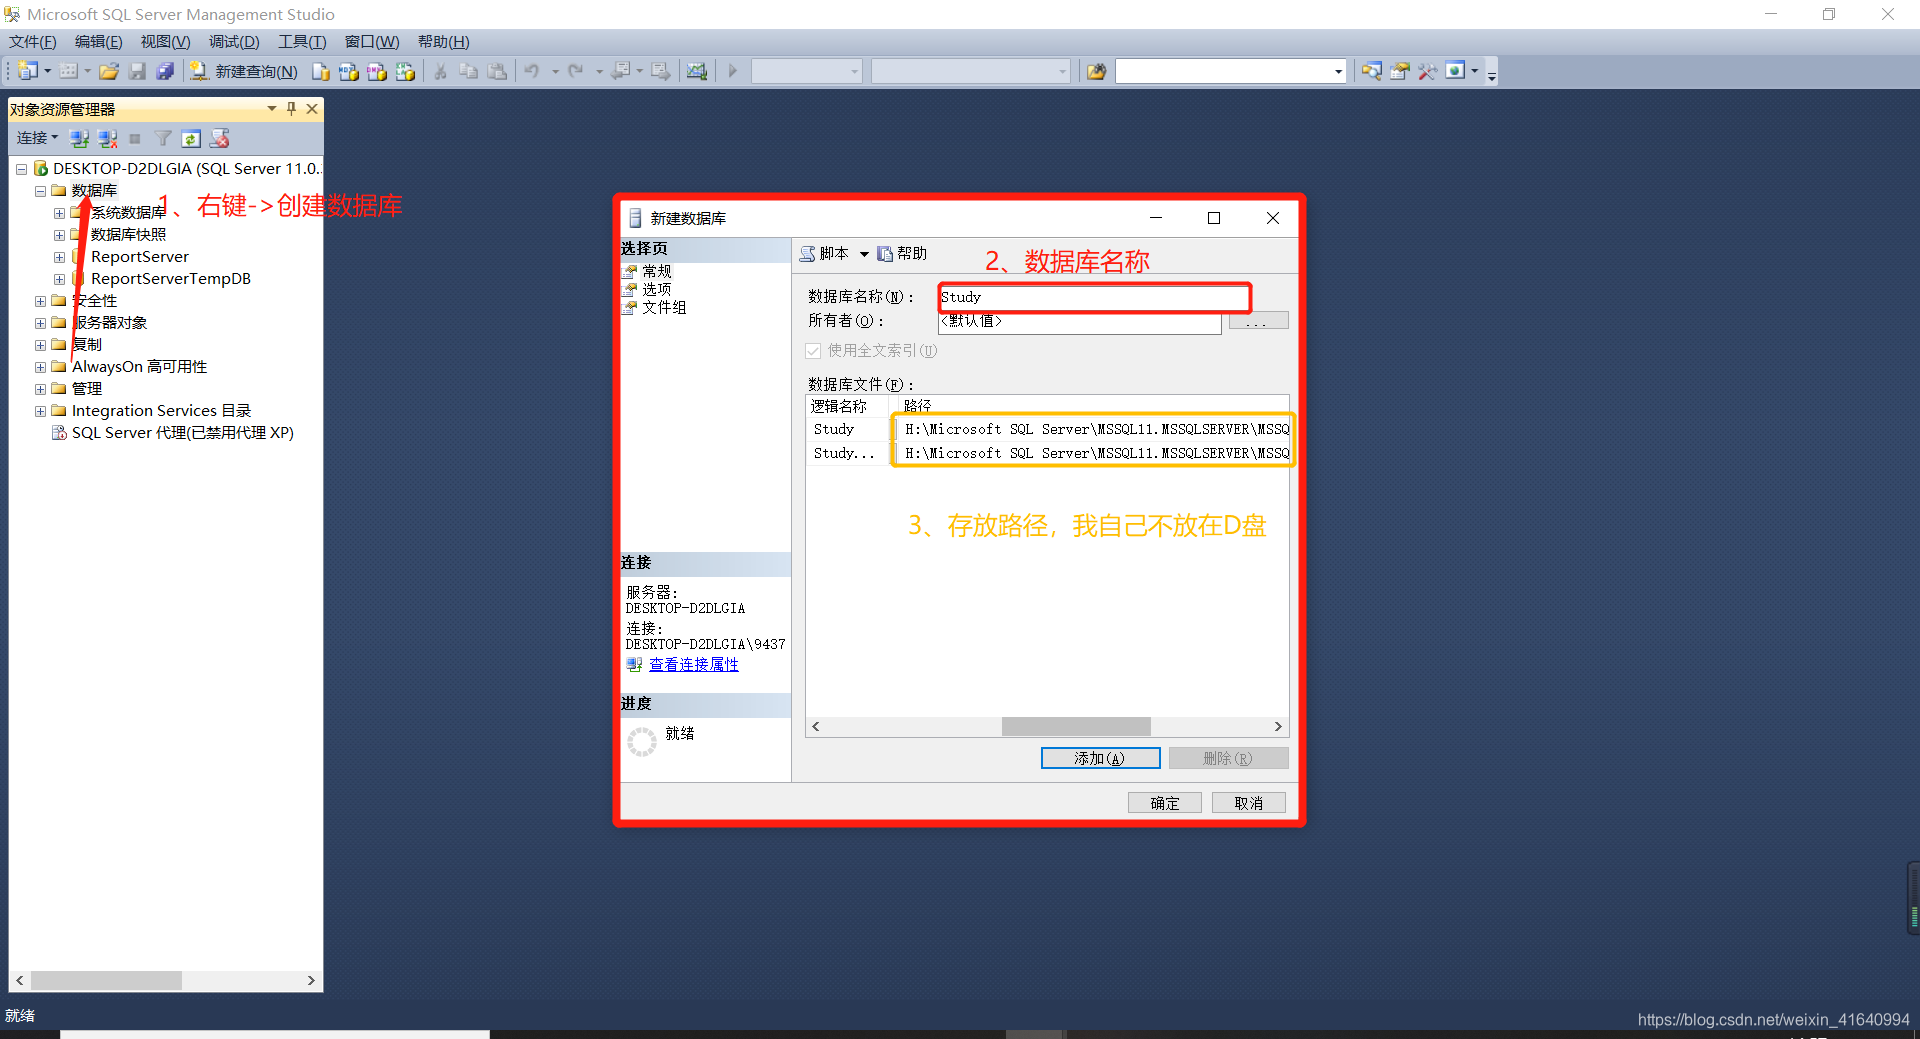The image size is (1920, 1039).
Task: Expand the 服务器对象 folder
Action: coord(40,323)
